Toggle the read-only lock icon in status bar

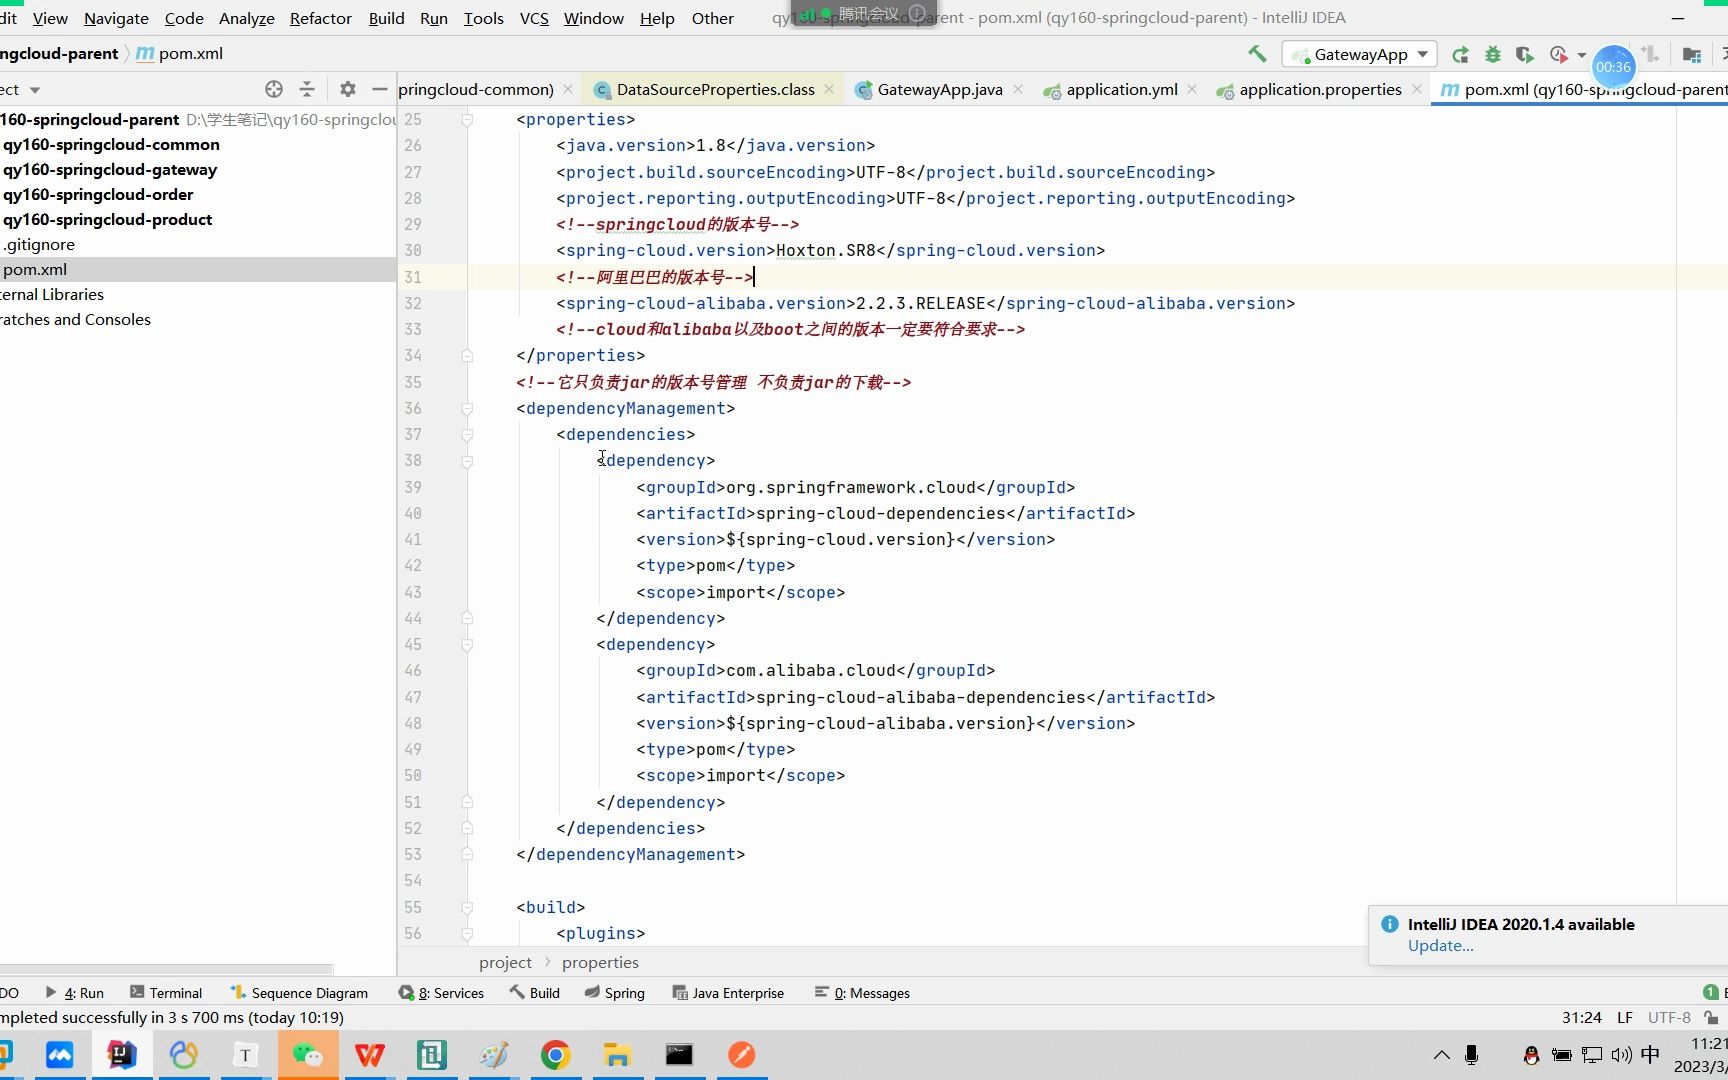[x=1710, y=1017]
